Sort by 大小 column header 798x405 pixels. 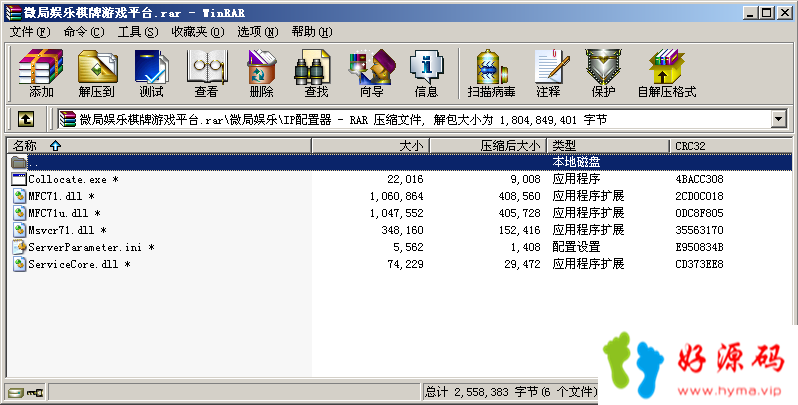[370, 146]
